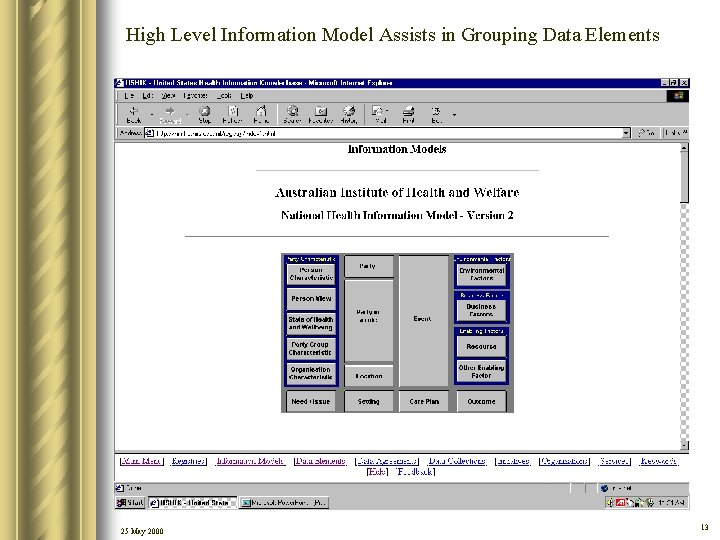Viewport: 720px width, 540px height.
Task: Switch to Microsoft PowerPoint taskbar button
Action: [x=284, y=503]
